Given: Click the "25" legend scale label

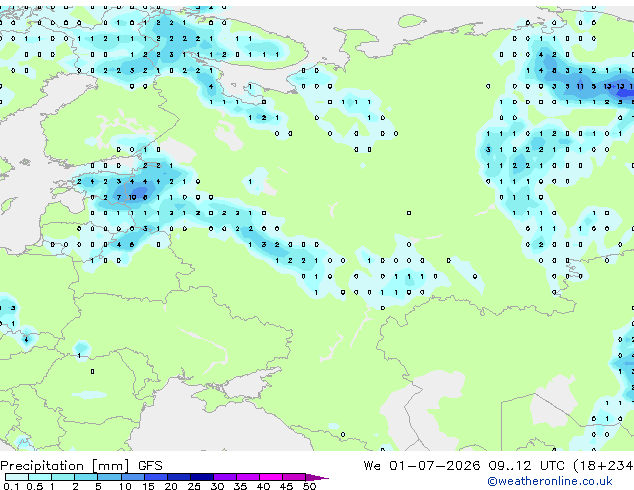Looking at the screenshot, I should pyautogui.click(x=194, y=486).
